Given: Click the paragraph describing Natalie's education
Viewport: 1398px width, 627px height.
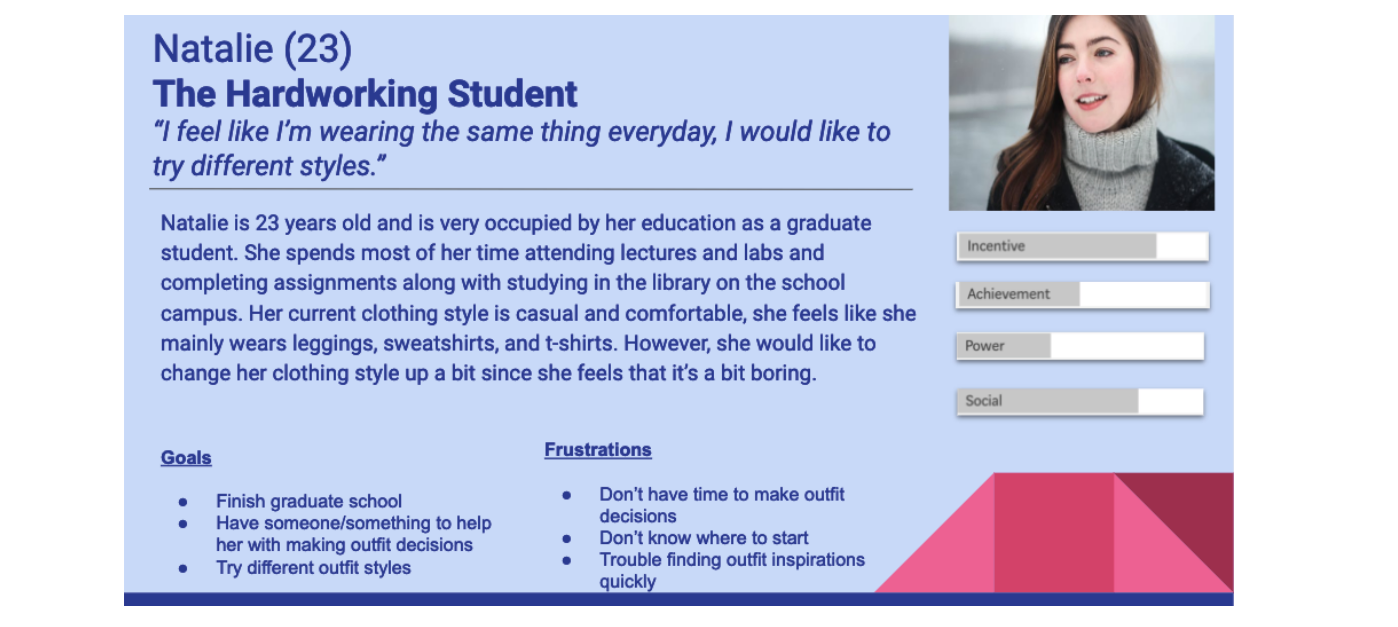Looking at the screenshot, I should point(538,298).
